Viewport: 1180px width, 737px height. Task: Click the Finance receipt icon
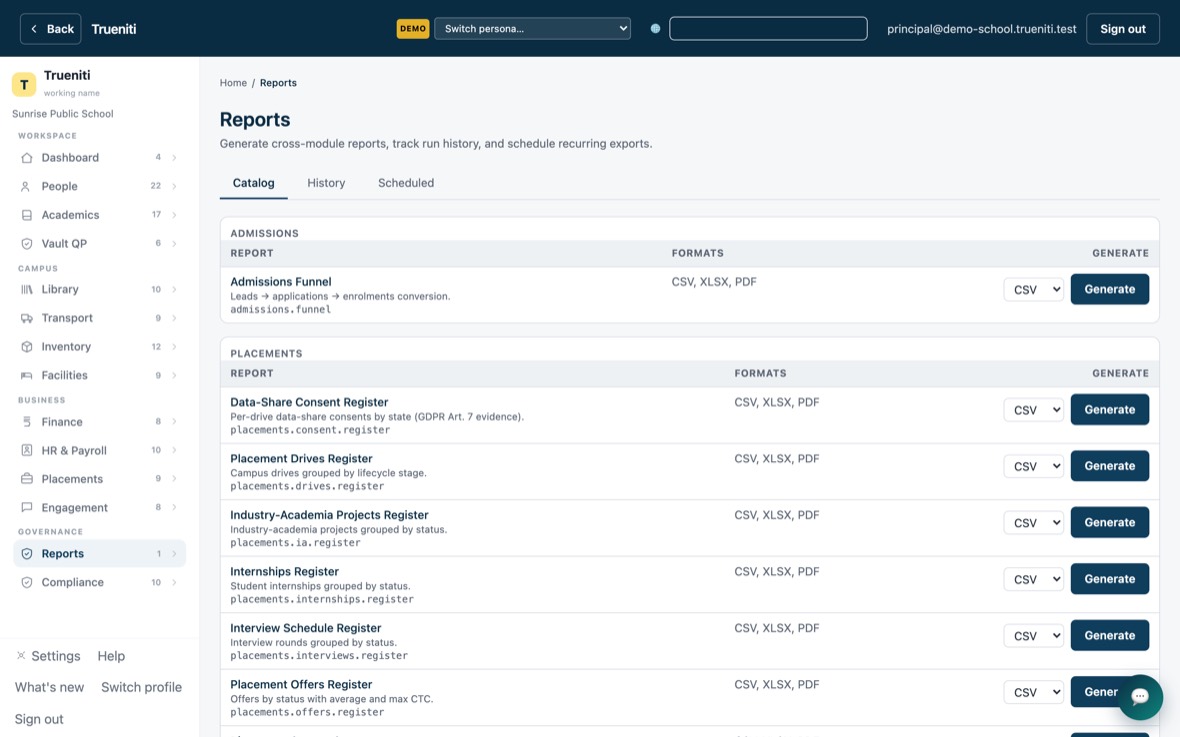pyautogui.click(x=26, y=422)
